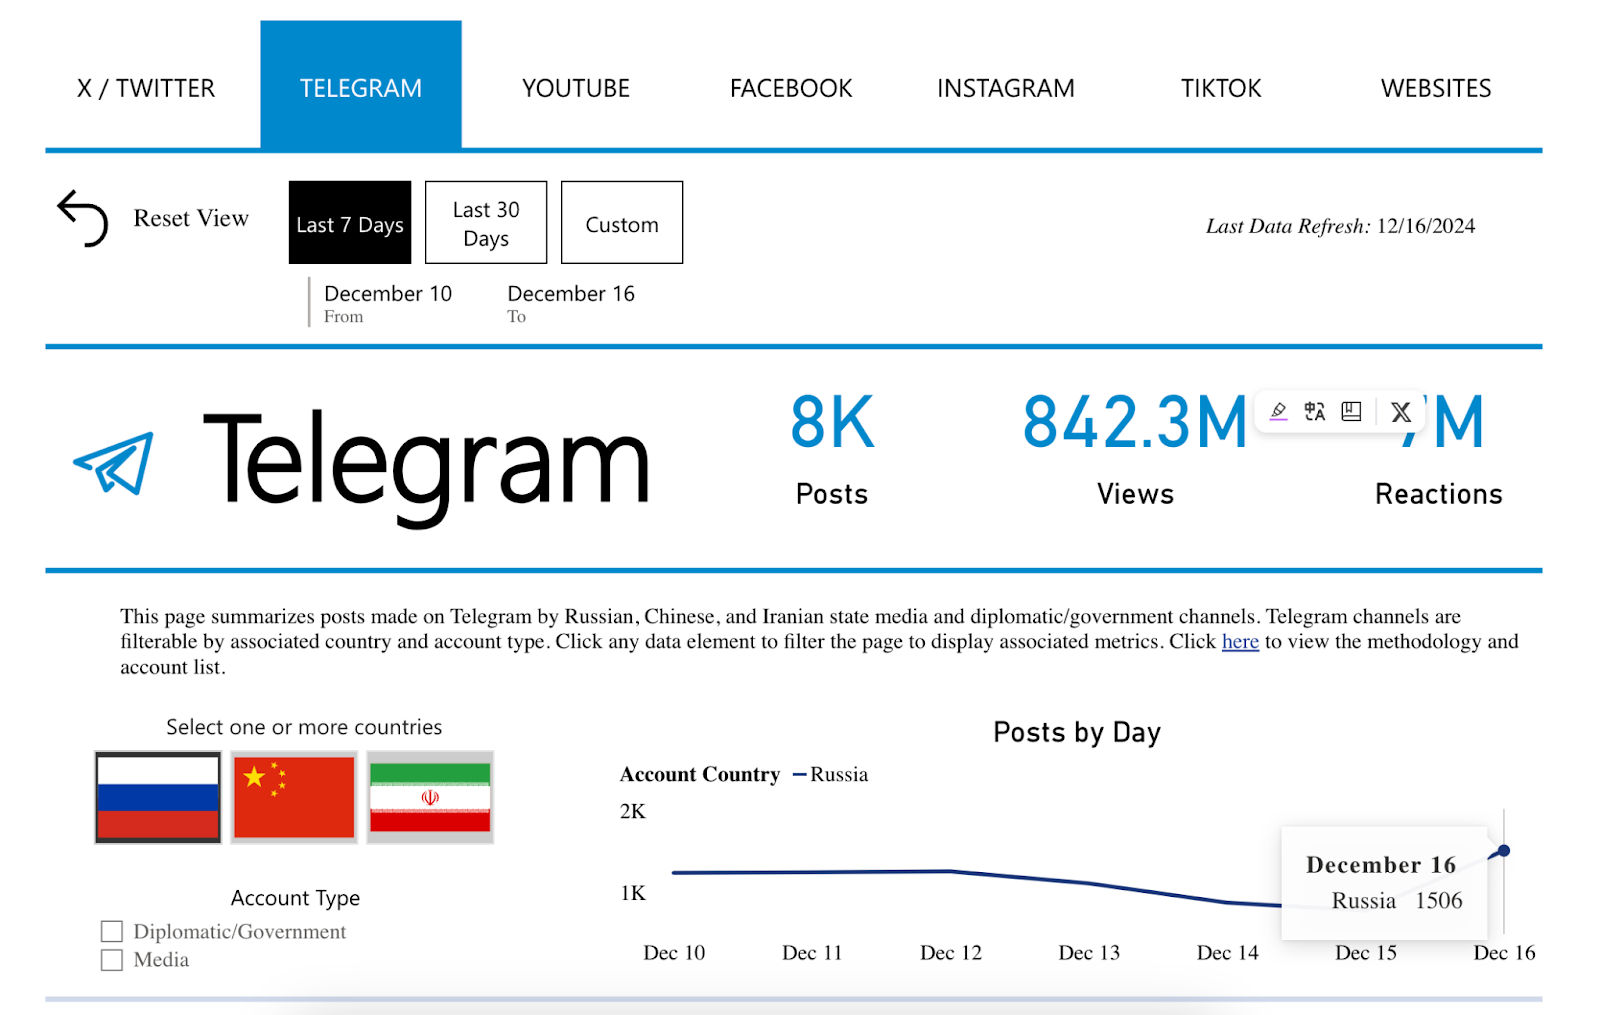Click the Telegram paper plane logo

pyautogui.click(x=114, y=463)
